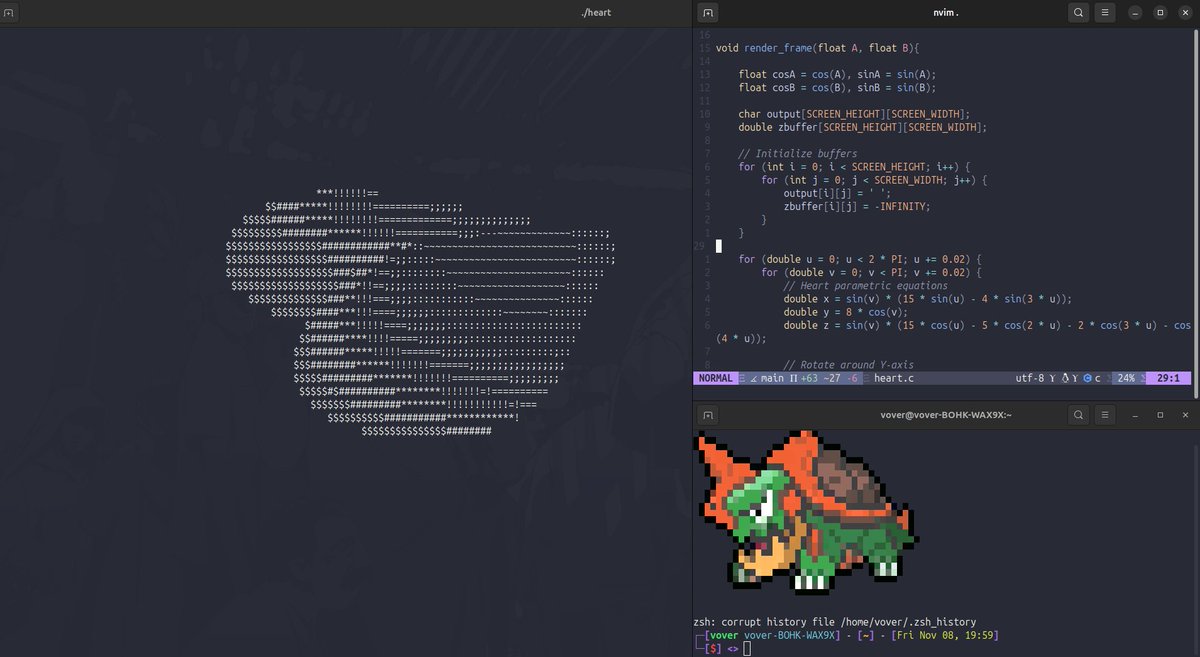The width and height of the screenshot is (1200, 657).
Task: Click the ./heart window title
Action: coord(595,13)
